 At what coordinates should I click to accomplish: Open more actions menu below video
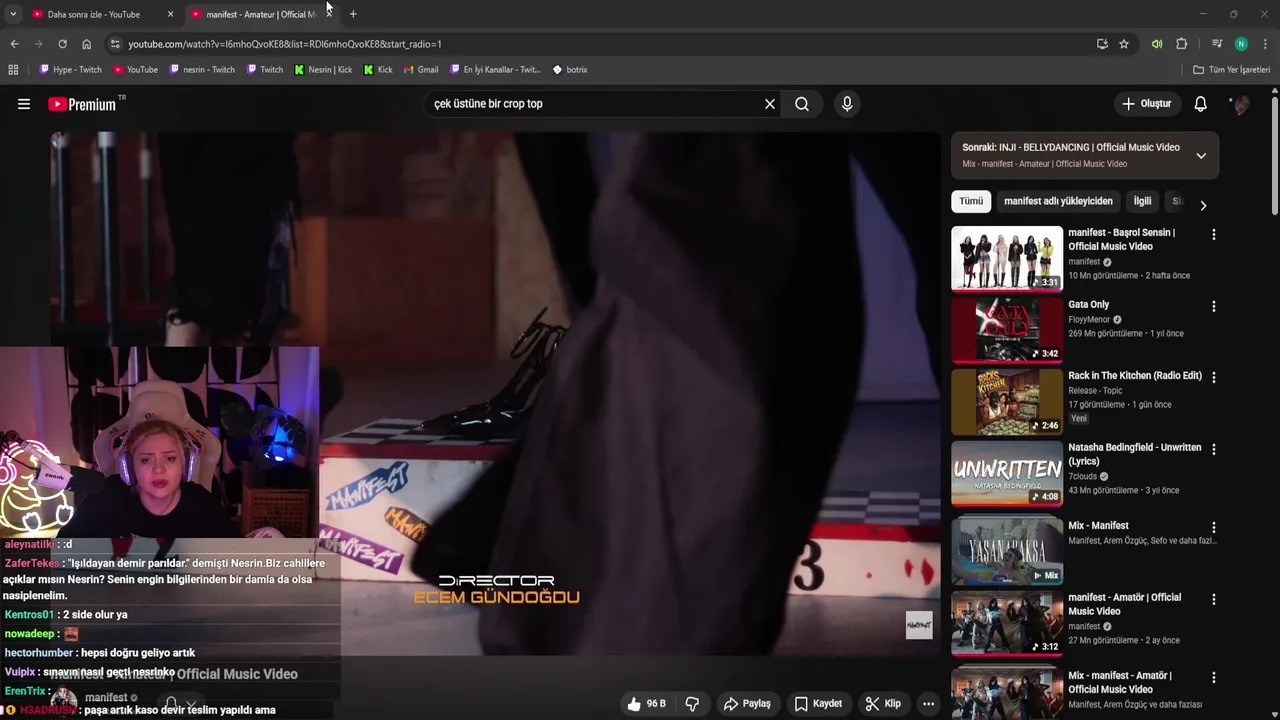[x=928, y=704]
